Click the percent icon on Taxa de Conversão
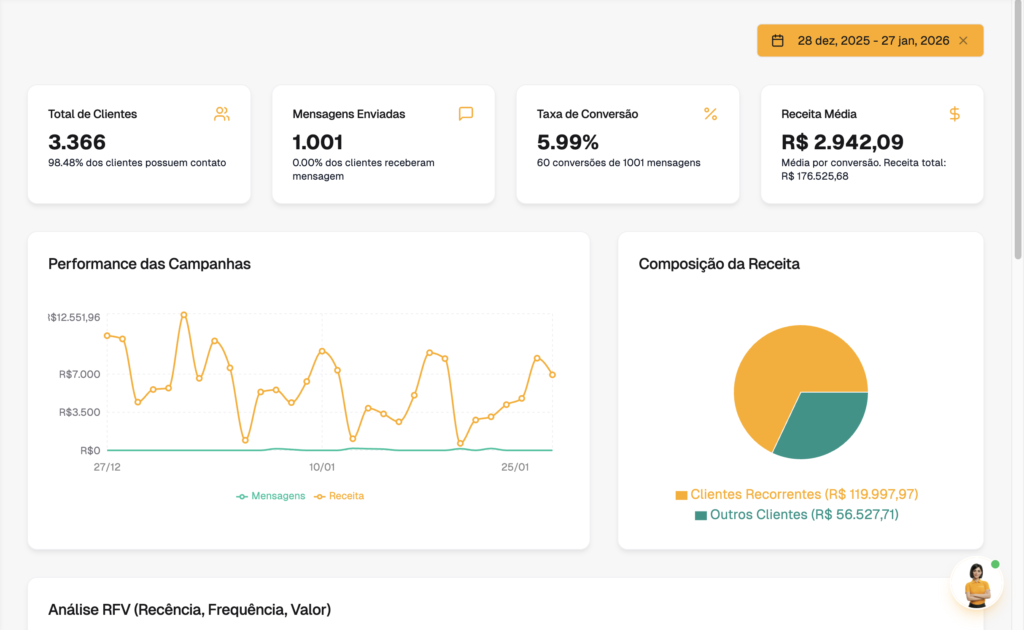Image resolution: width=1024 pixels, height=630 pixels. 711,114
